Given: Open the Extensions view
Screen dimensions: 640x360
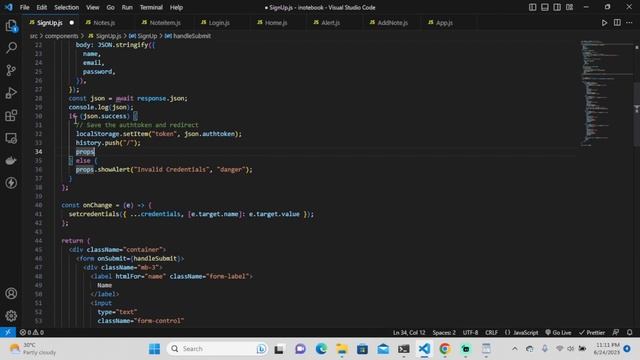Looking at the screenshot, I should 11,116.
